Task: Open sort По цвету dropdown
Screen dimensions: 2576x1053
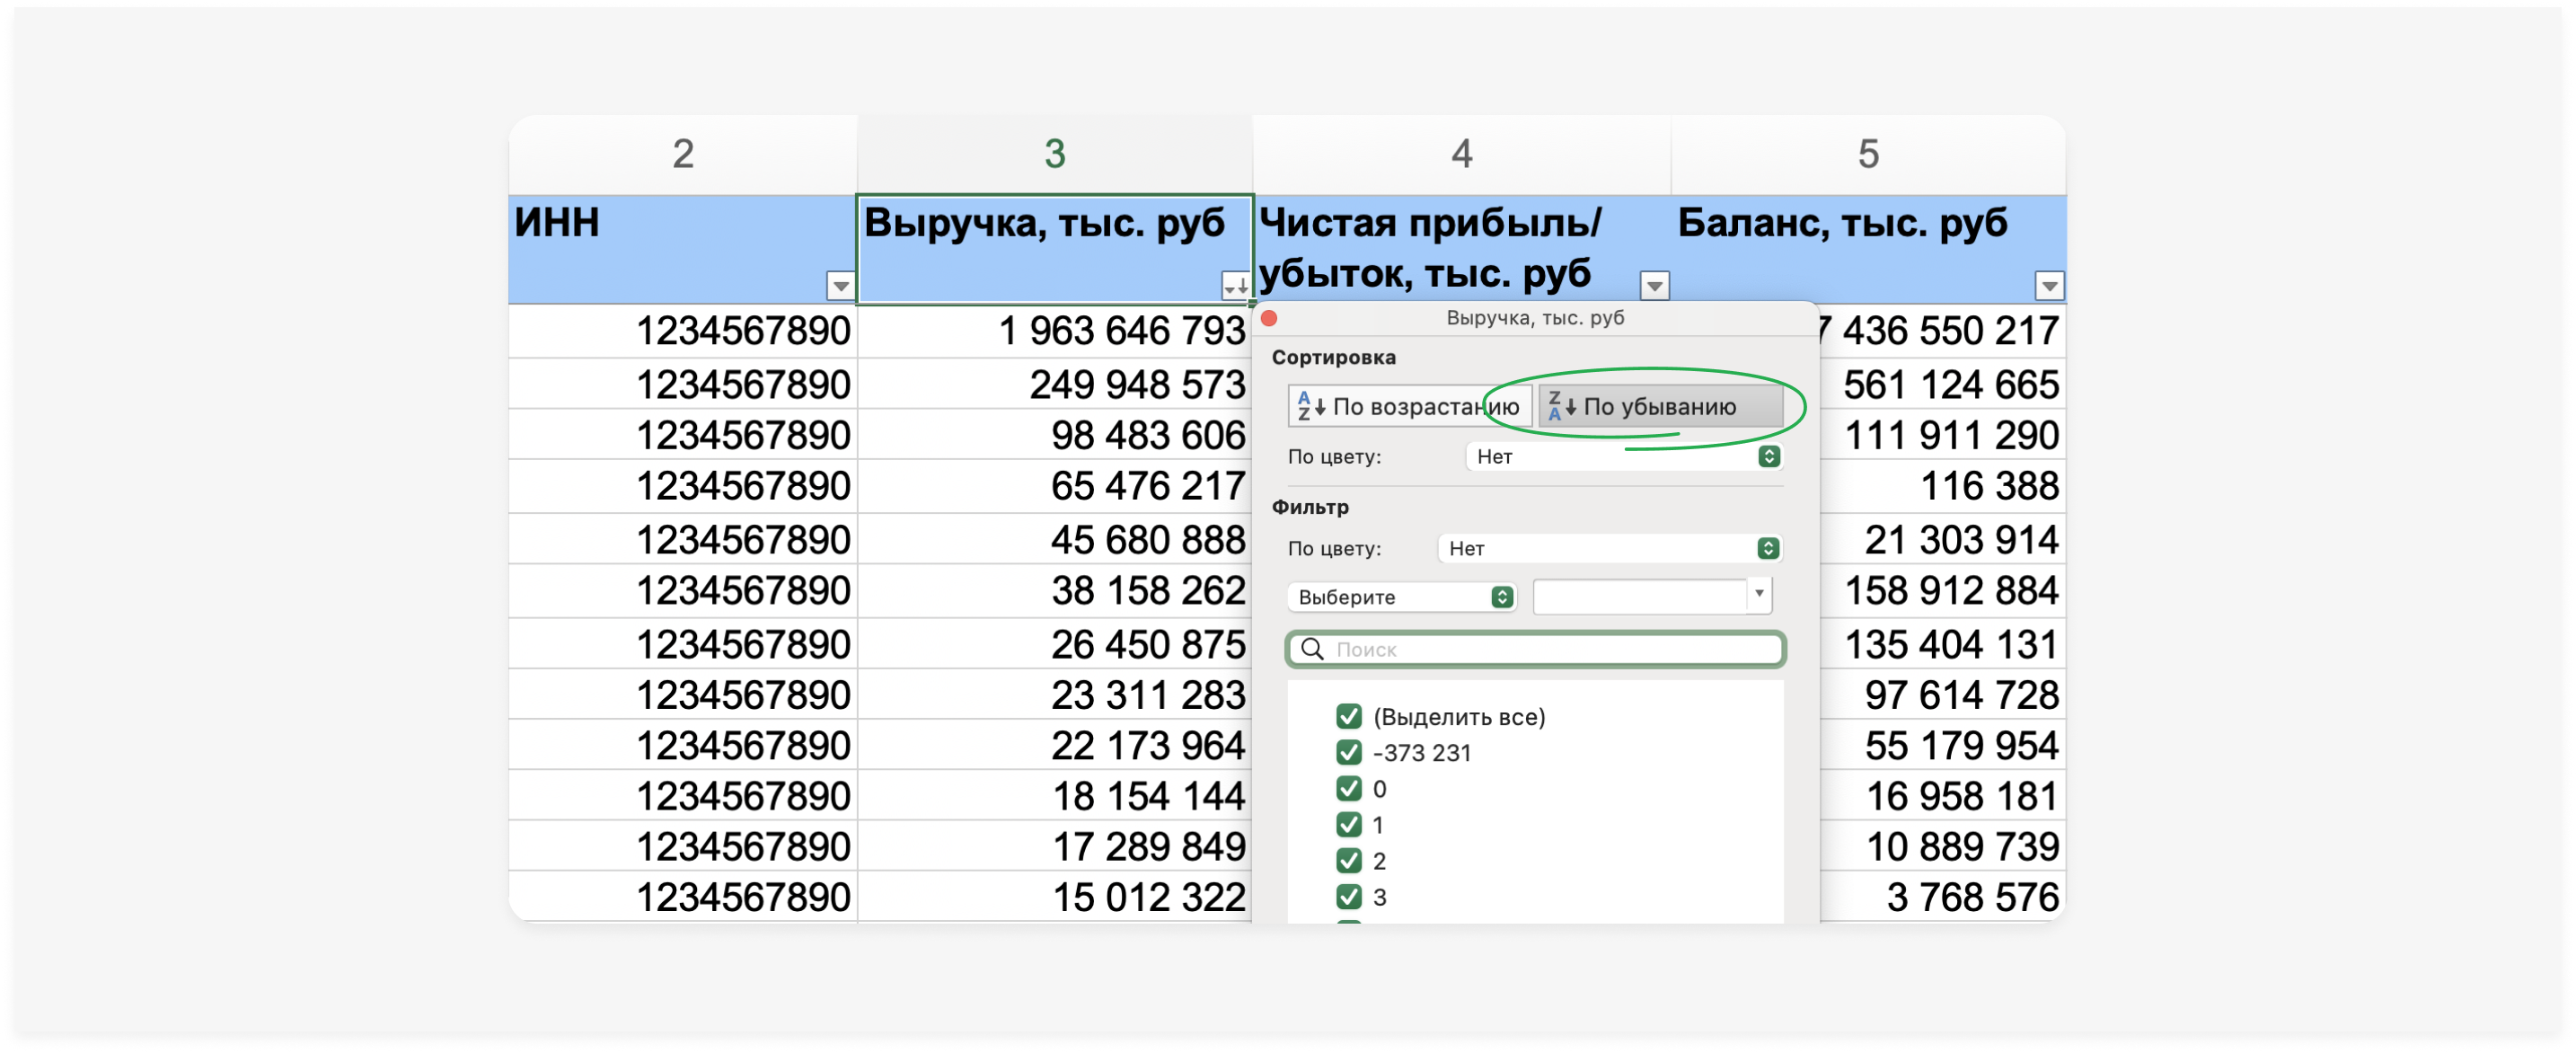Action: (1624, 456)
